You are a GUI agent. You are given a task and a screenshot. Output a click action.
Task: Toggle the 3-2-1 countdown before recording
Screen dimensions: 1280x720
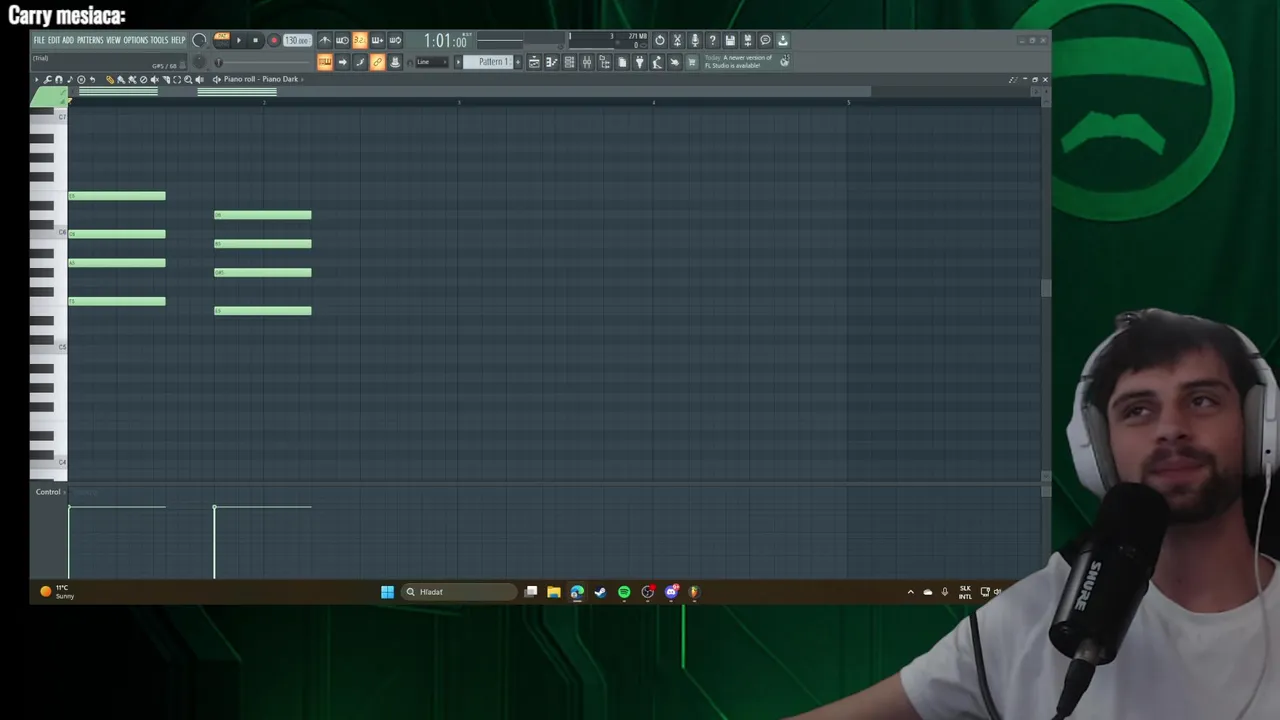[x=360, y=40]
